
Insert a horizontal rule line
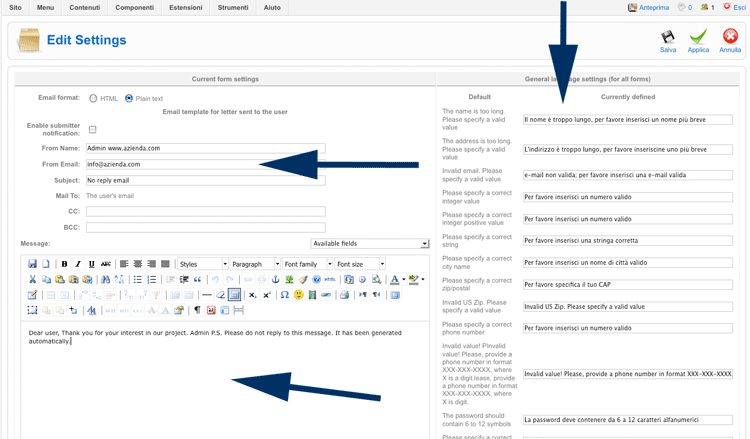coord(207,295)
